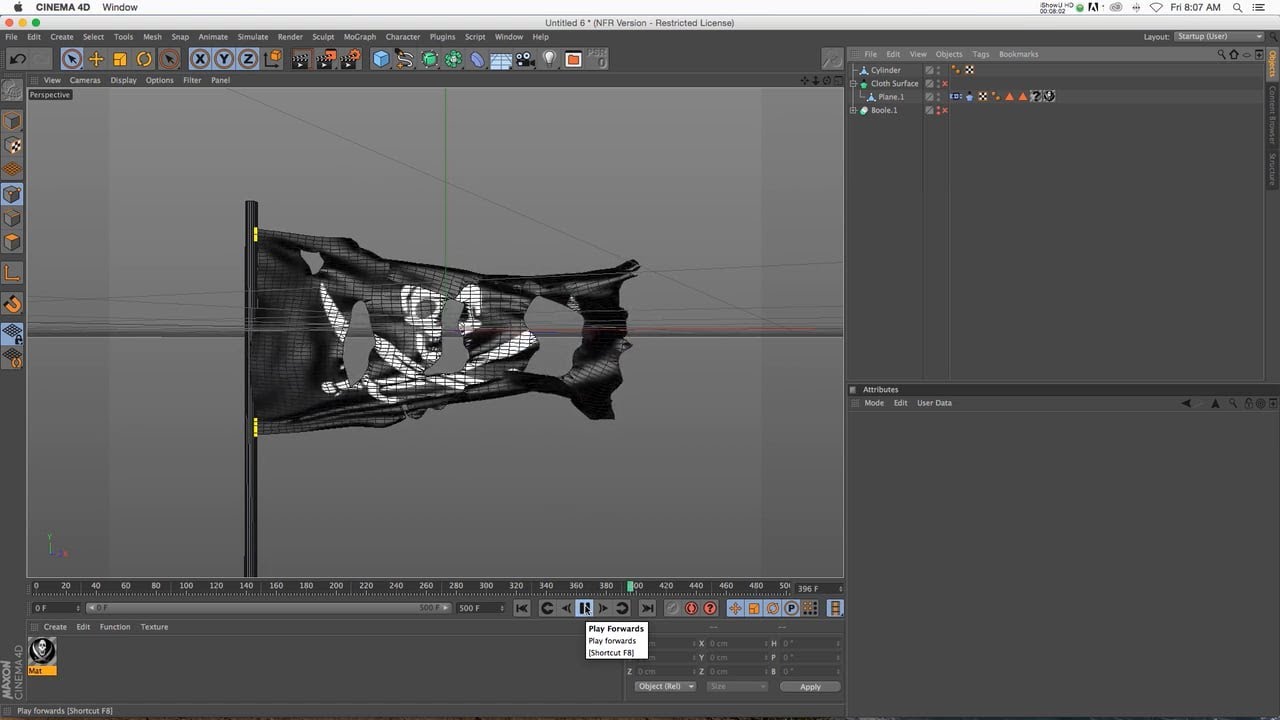Screen dimensions: 1280x720
Task: Open Object (Rel) coordinate dropdown
Action: (665, 687)
